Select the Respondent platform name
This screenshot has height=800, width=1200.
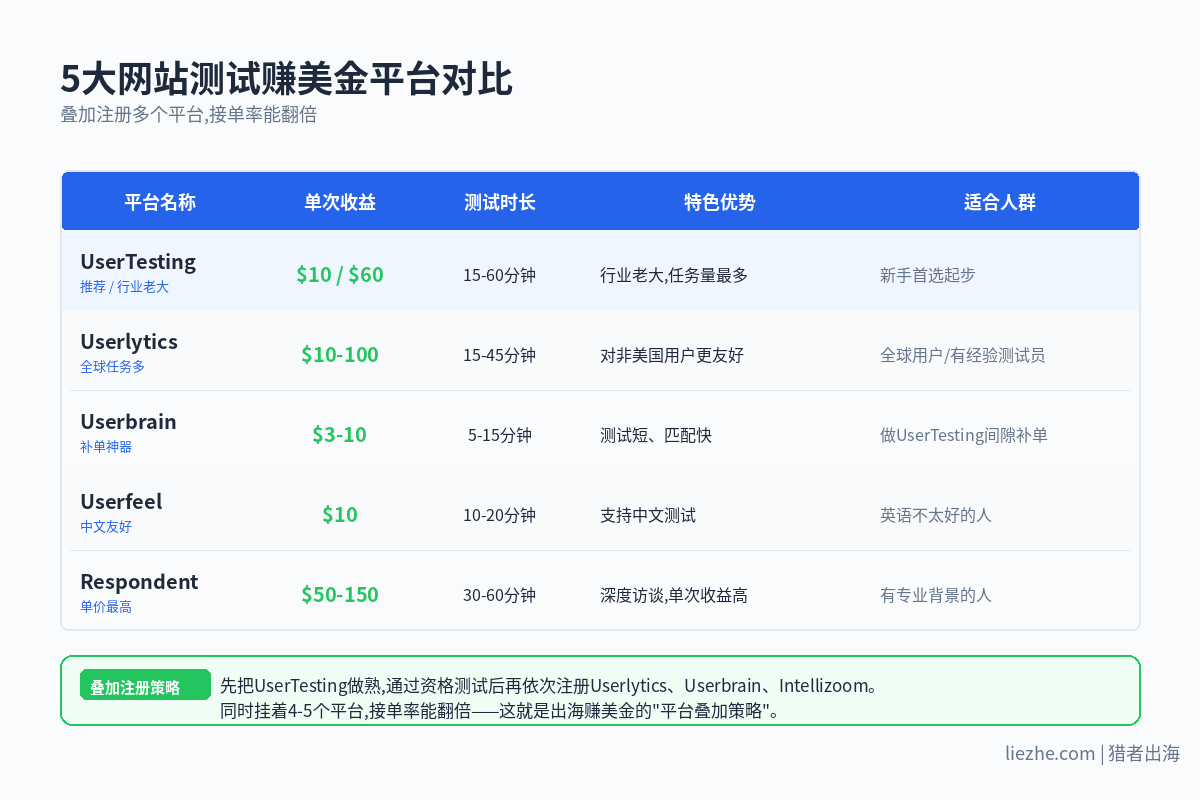(139, 582)
